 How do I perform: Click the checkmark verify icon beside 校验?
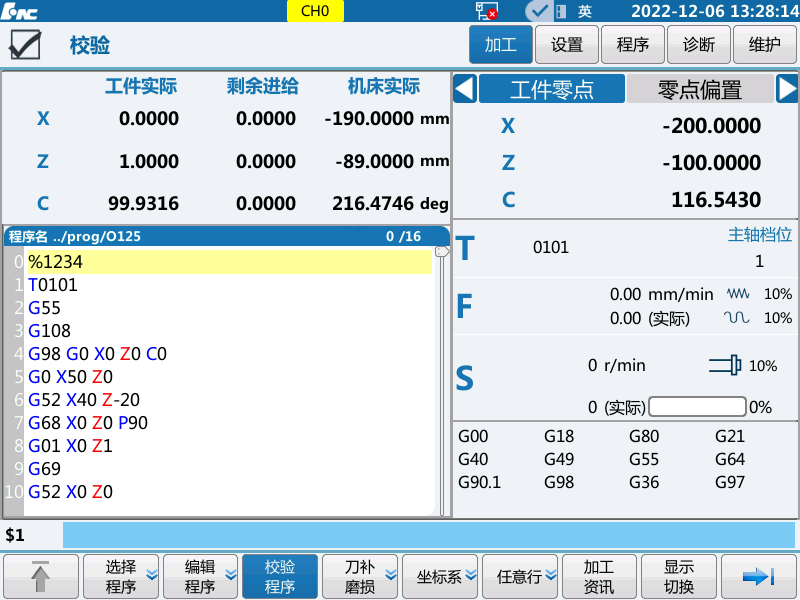25,46
